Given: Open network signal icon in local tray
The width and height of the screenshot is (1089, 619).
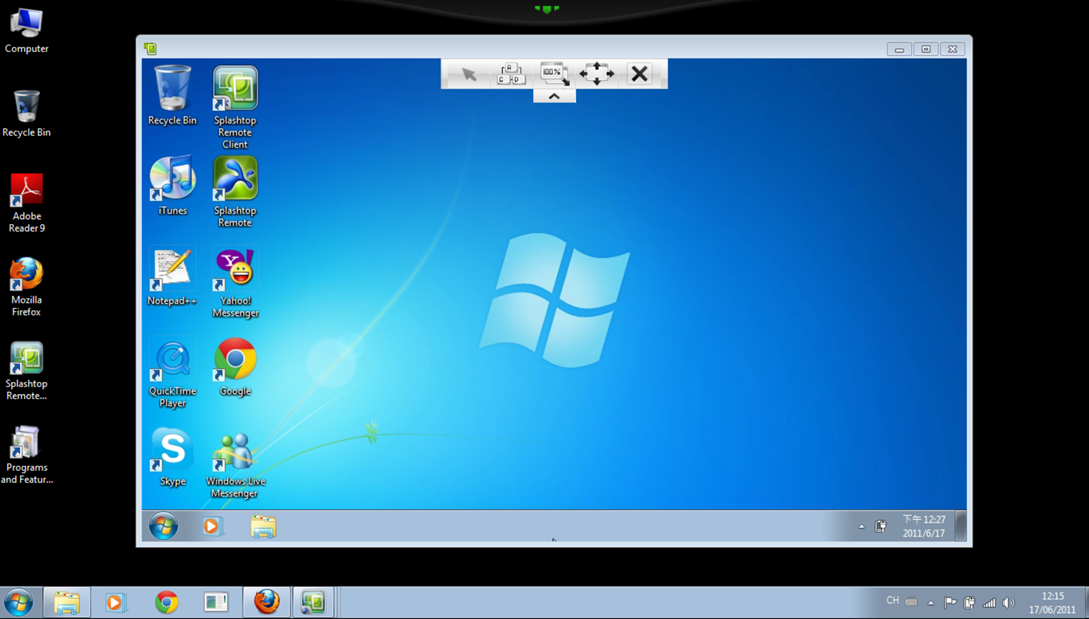Looking at the screenshot, I should pos(989,602).
